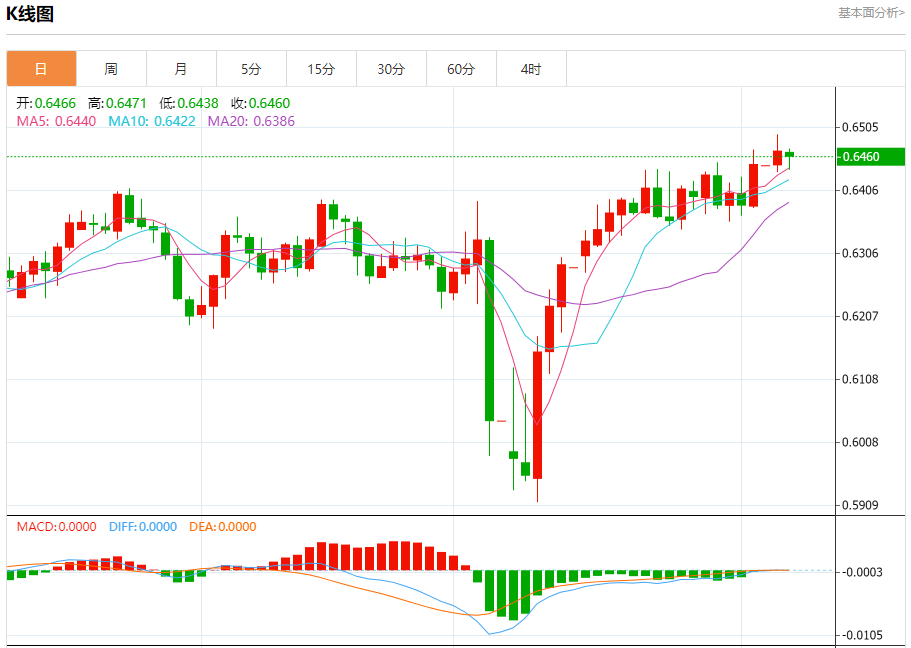Viewport: 911px width, 648px height.
Task: Click the 0.6406 price axis label
Action: pyautogui.click(x=860, y=190)
